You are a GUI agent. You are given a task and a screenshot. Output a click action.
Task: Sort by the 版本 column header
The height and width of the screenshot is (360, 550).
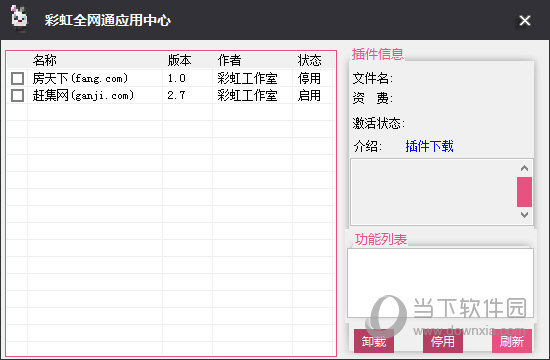pos(179,60)
